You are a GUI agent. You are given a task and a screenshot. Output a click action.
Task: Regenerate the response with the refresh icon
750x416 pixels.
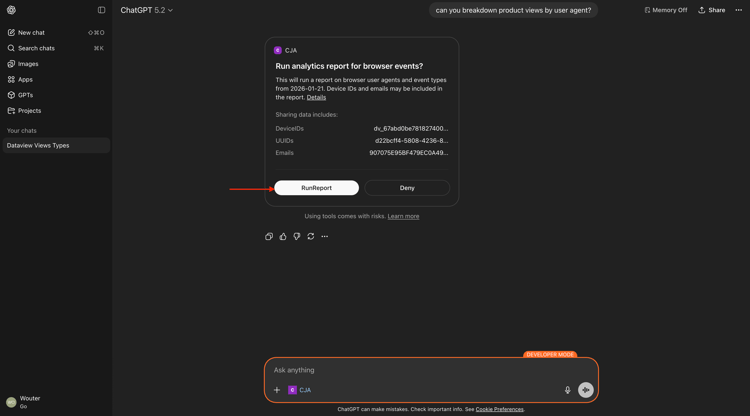tap(310, 236)
